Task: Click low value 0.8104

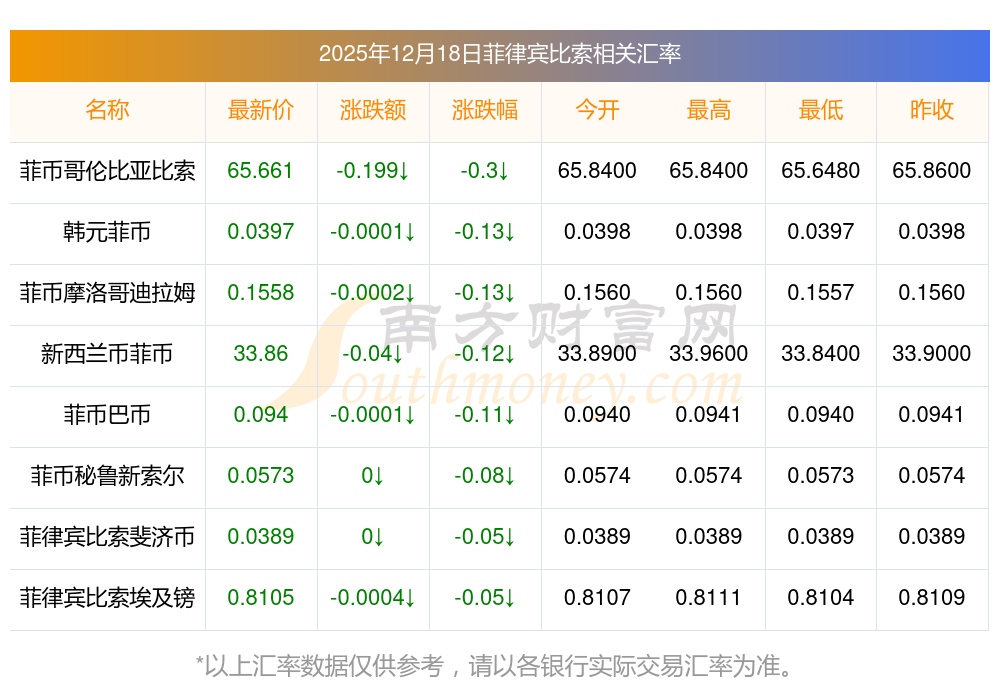Action: [x=821, y=598]
